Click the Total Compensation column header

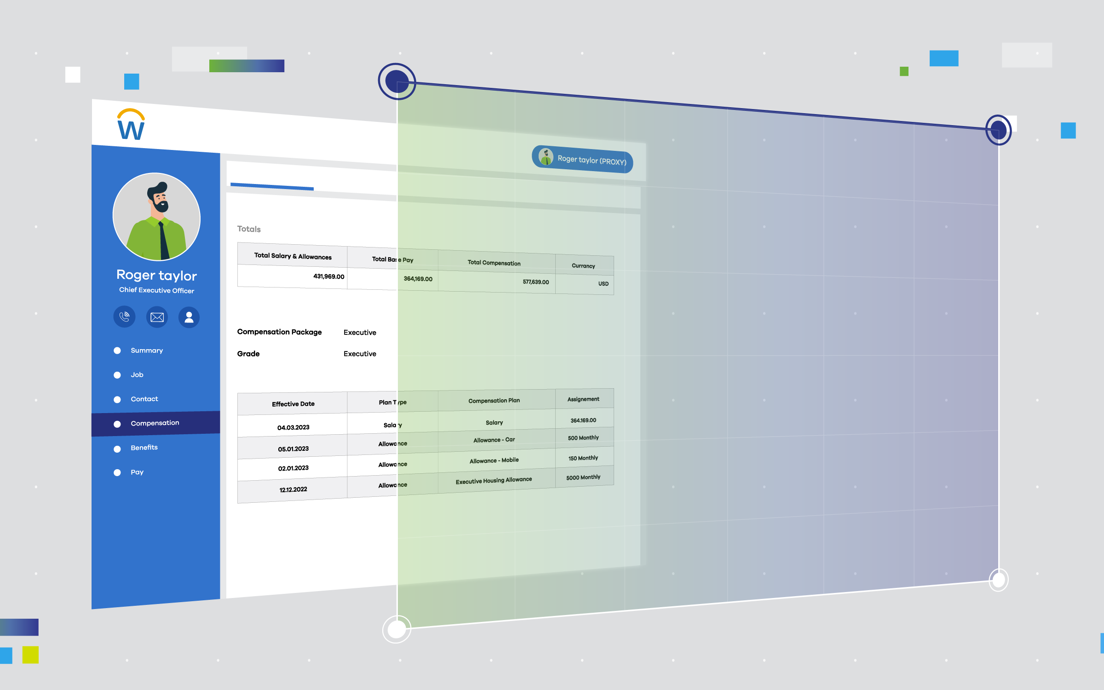pyautogui.click(x=494, y=263)
